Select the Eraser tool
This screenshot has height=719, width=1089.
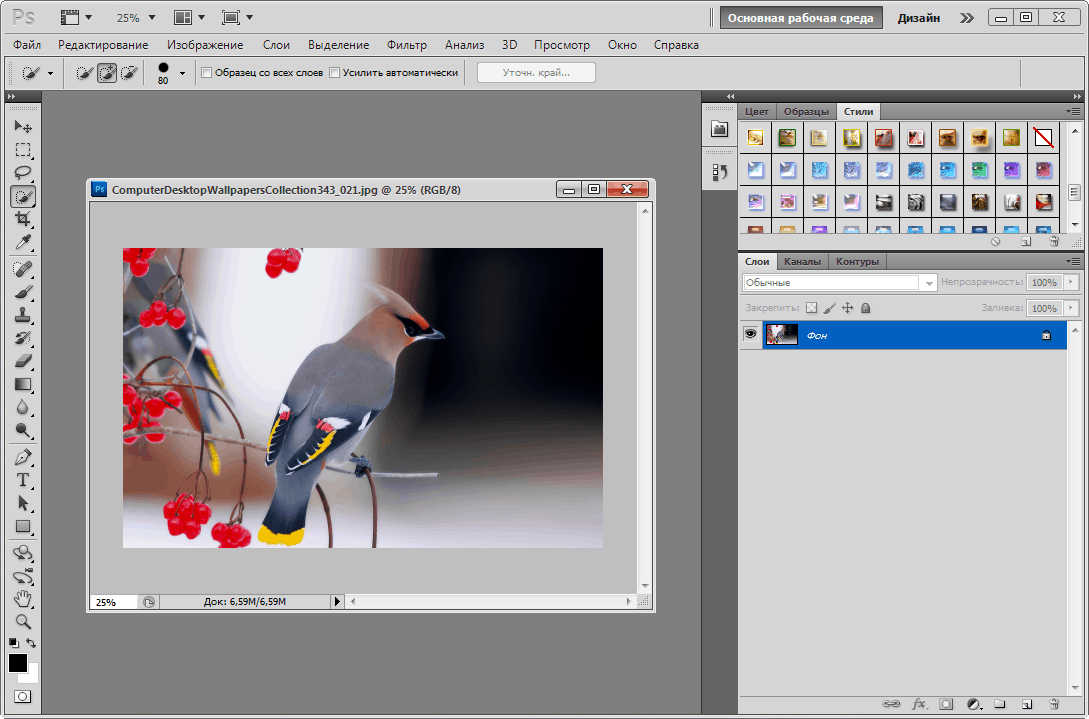coord(23,361)
